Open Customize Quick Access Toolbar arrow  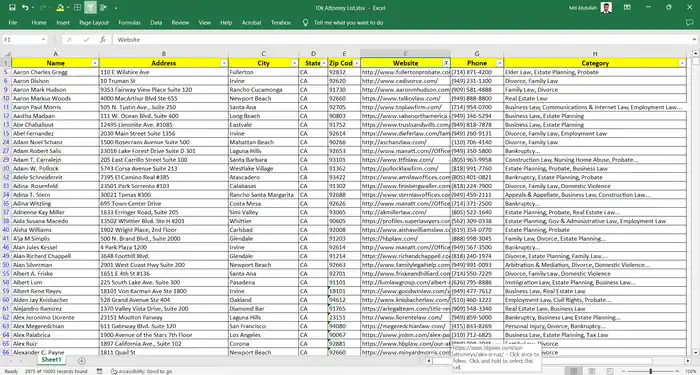coord(116,8)
